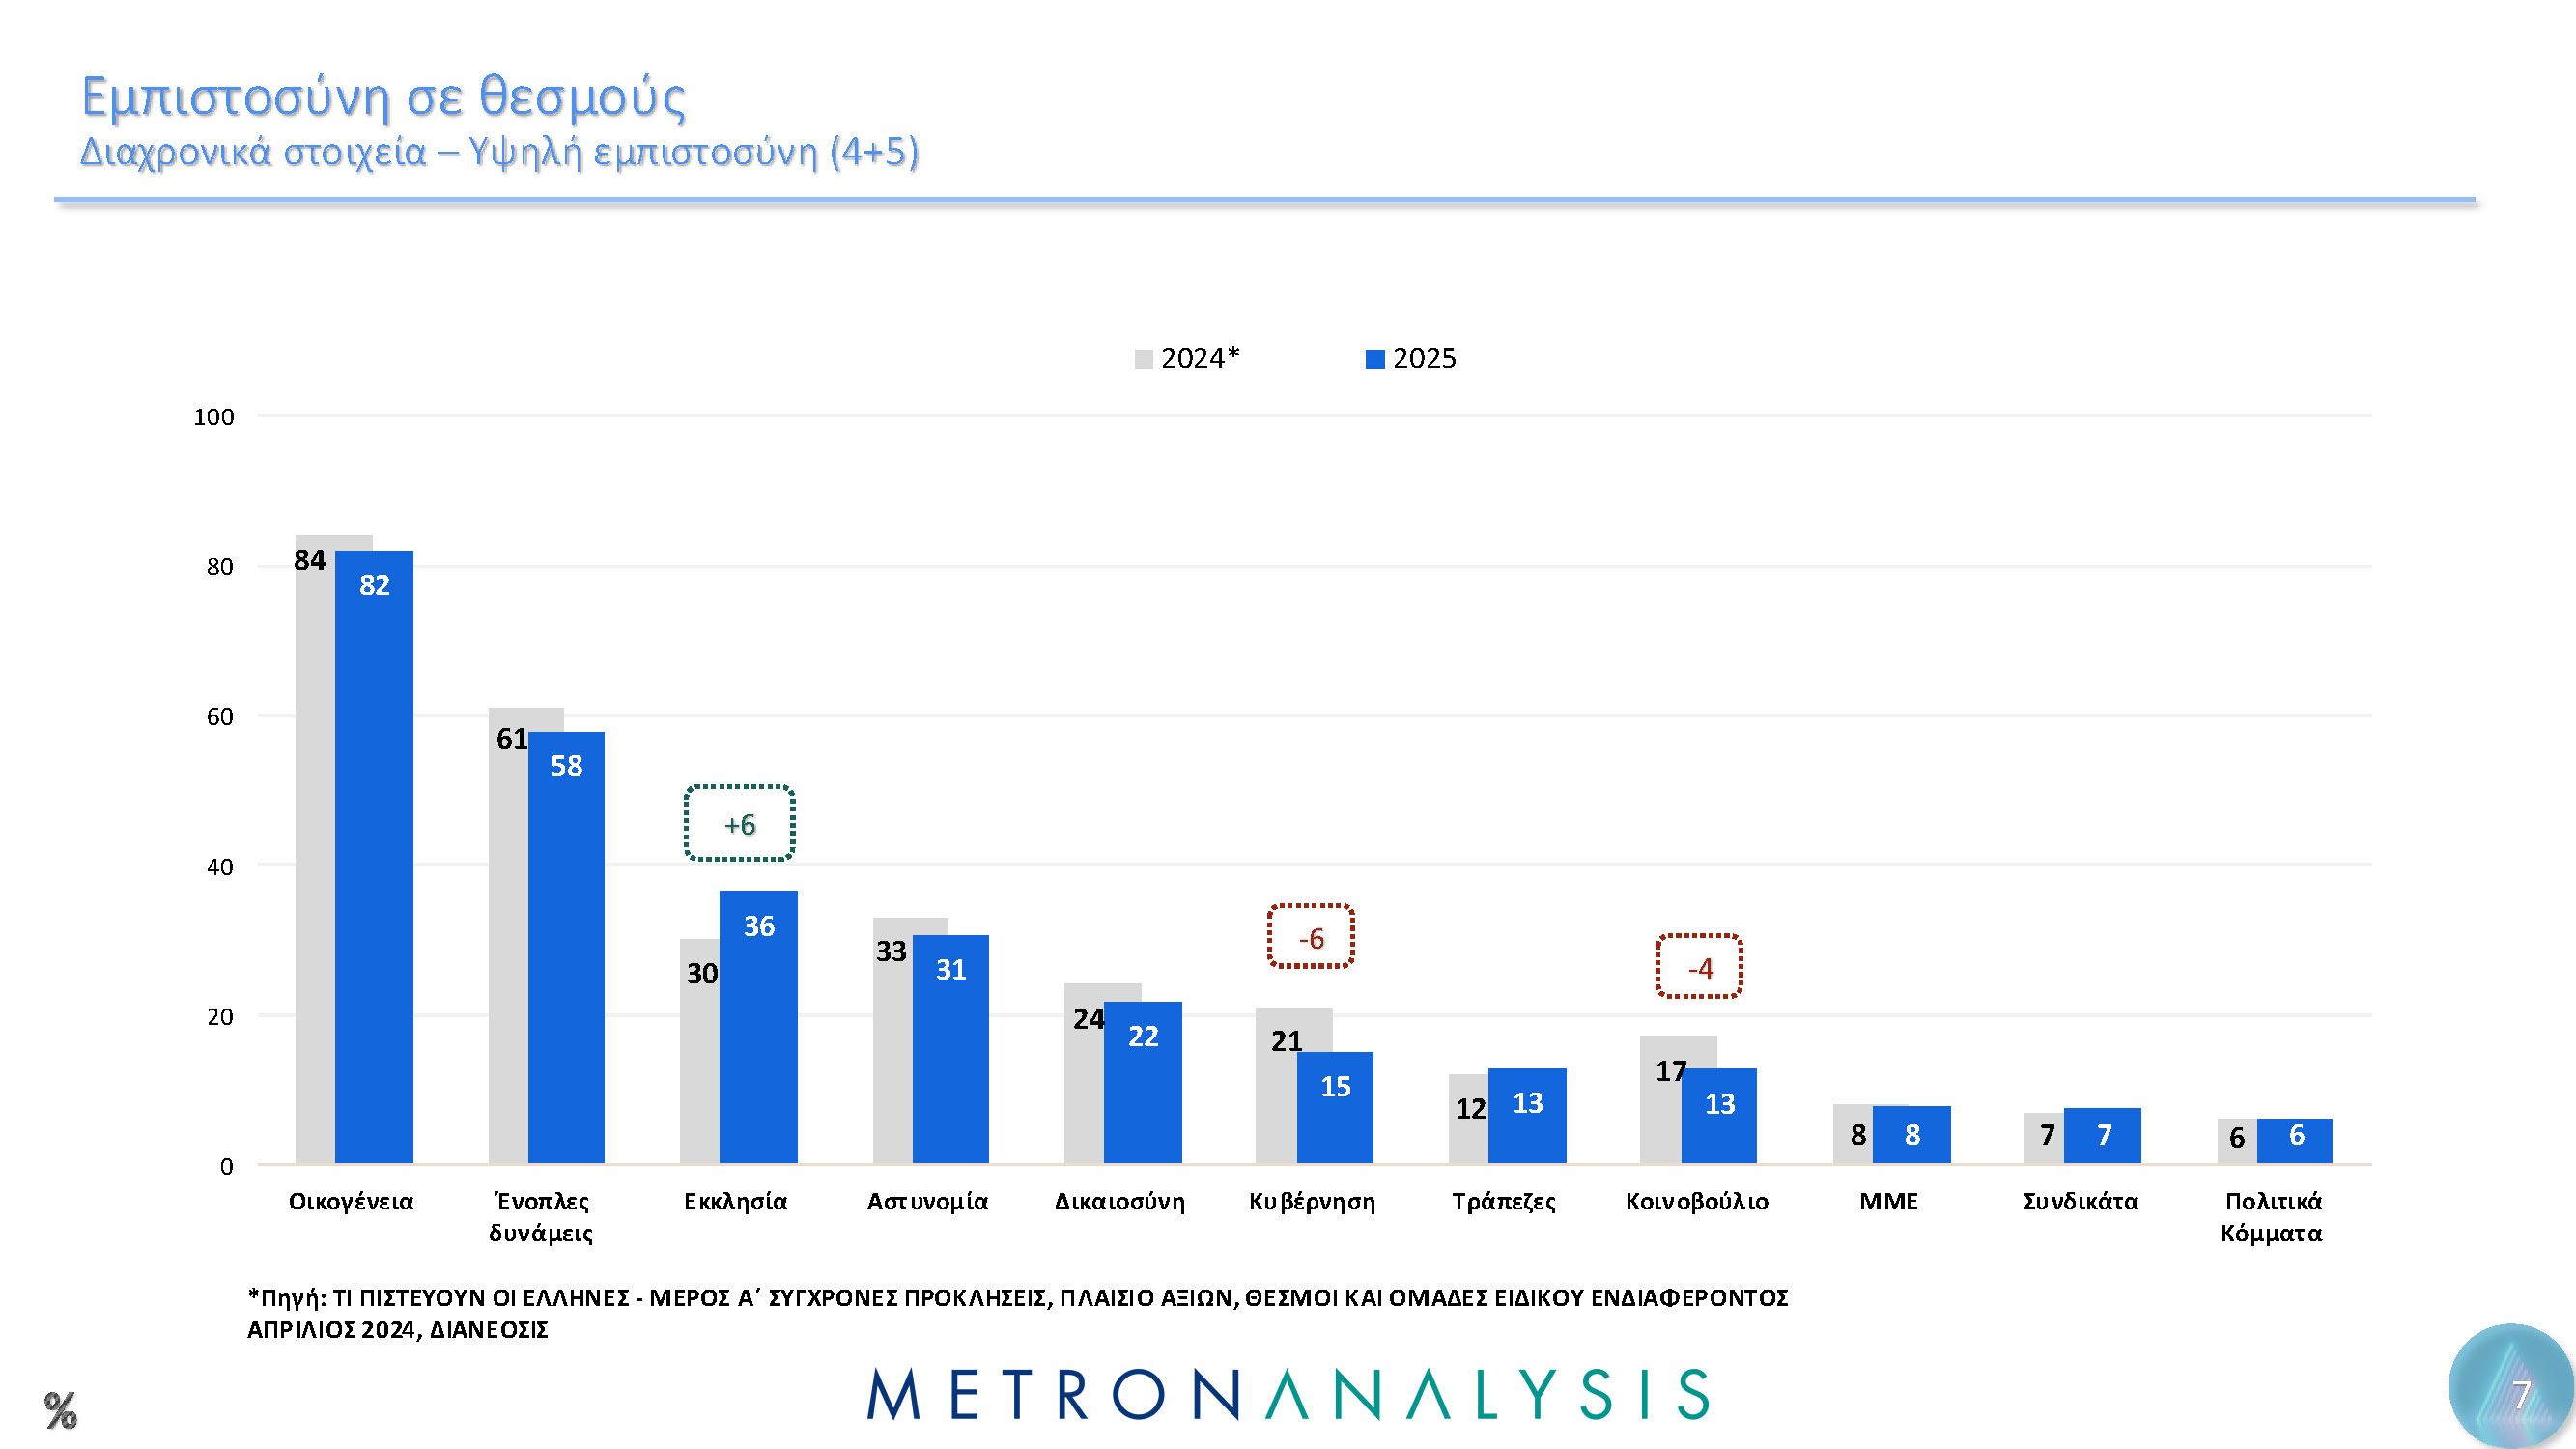Click the Κυβέρνηση axis label
Screen dimensions: 2576x1449
1311,1201
